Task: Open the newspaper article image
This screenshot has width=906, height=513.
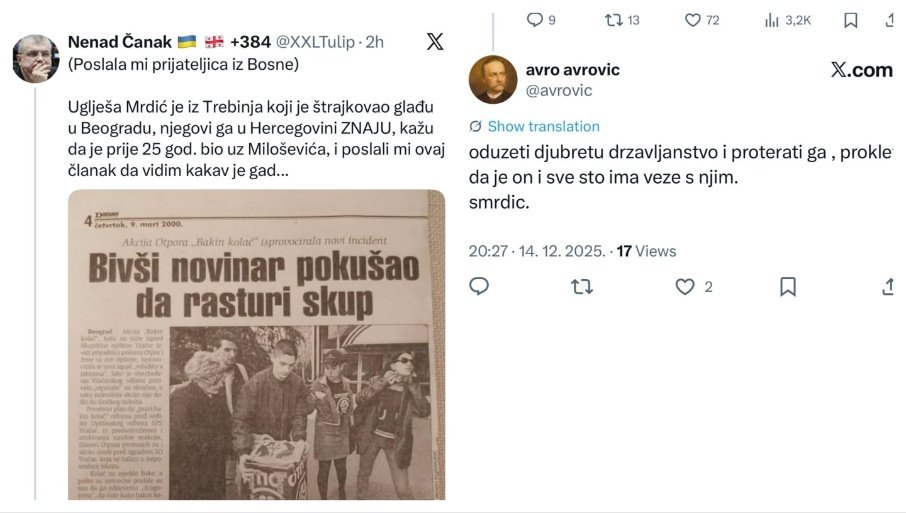Action: 257,344
